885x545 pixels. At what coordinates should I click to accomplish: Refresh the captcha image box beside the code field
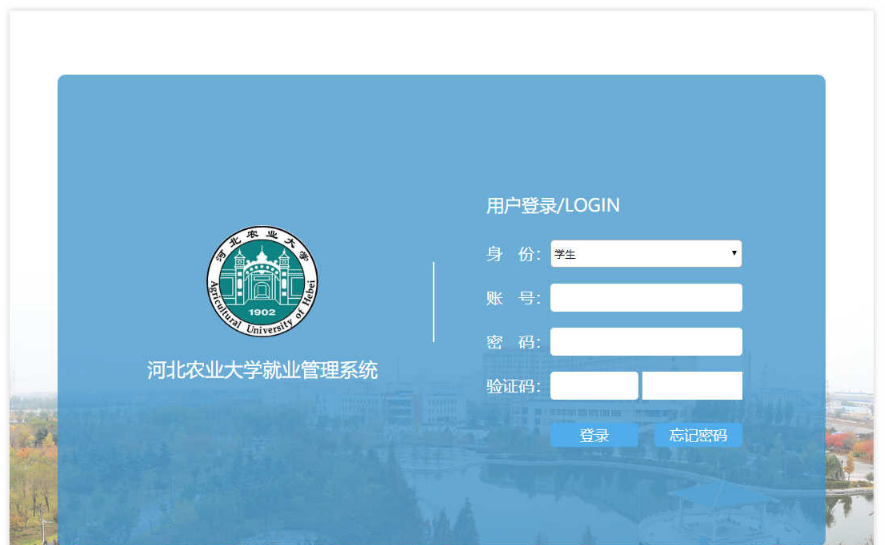(x=692, y=386)
